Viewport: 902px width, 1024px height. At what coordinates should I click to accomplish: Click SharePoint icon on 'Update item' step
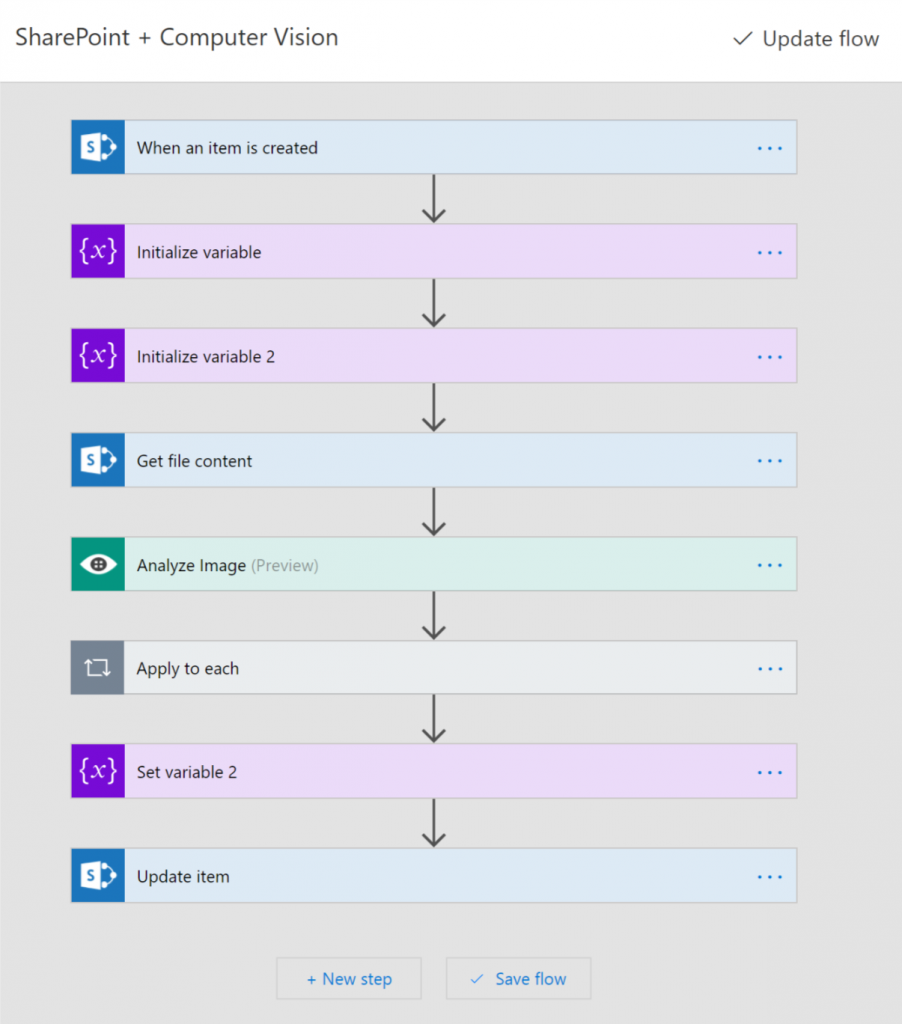pos(98,876)
